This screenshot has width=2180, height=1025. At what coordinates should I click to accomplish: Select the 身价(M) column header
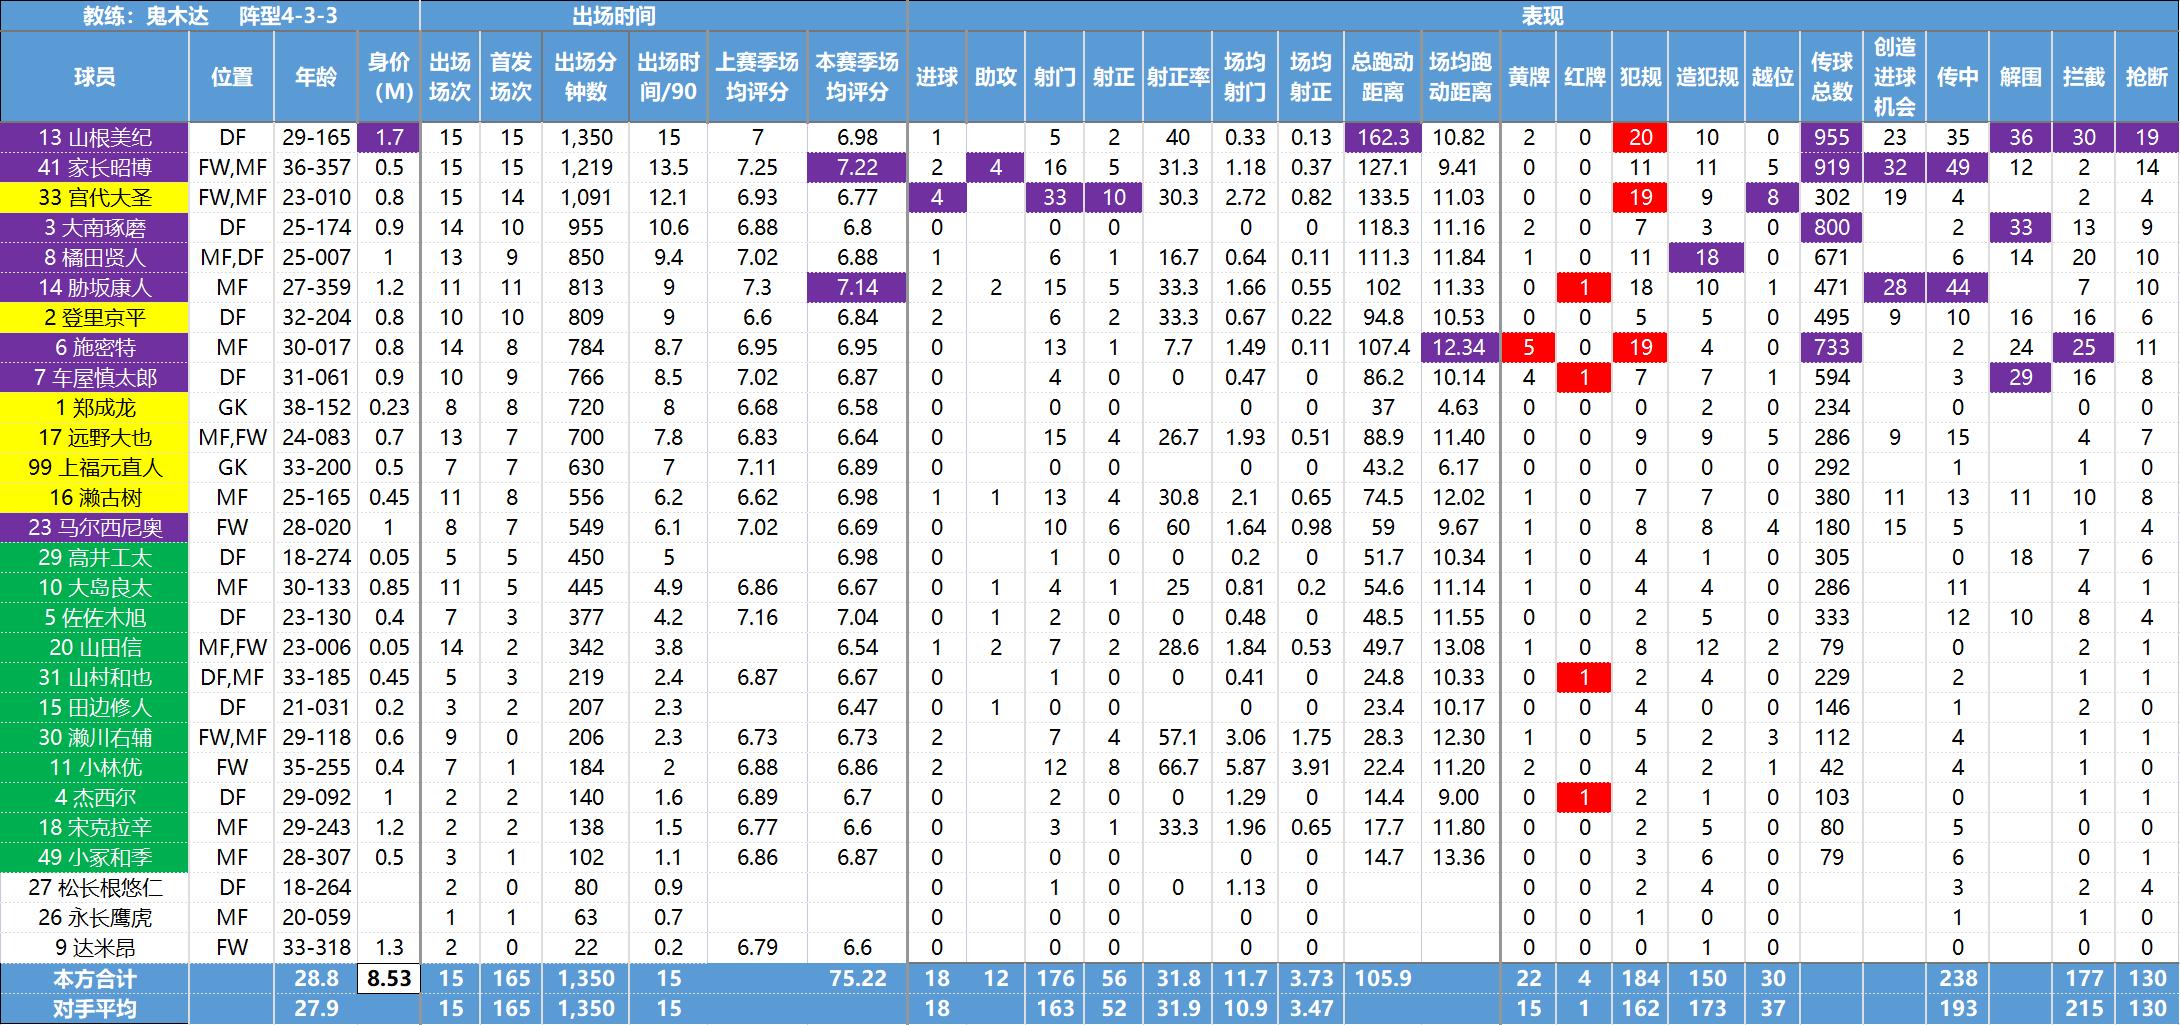(x=389, y=77)
